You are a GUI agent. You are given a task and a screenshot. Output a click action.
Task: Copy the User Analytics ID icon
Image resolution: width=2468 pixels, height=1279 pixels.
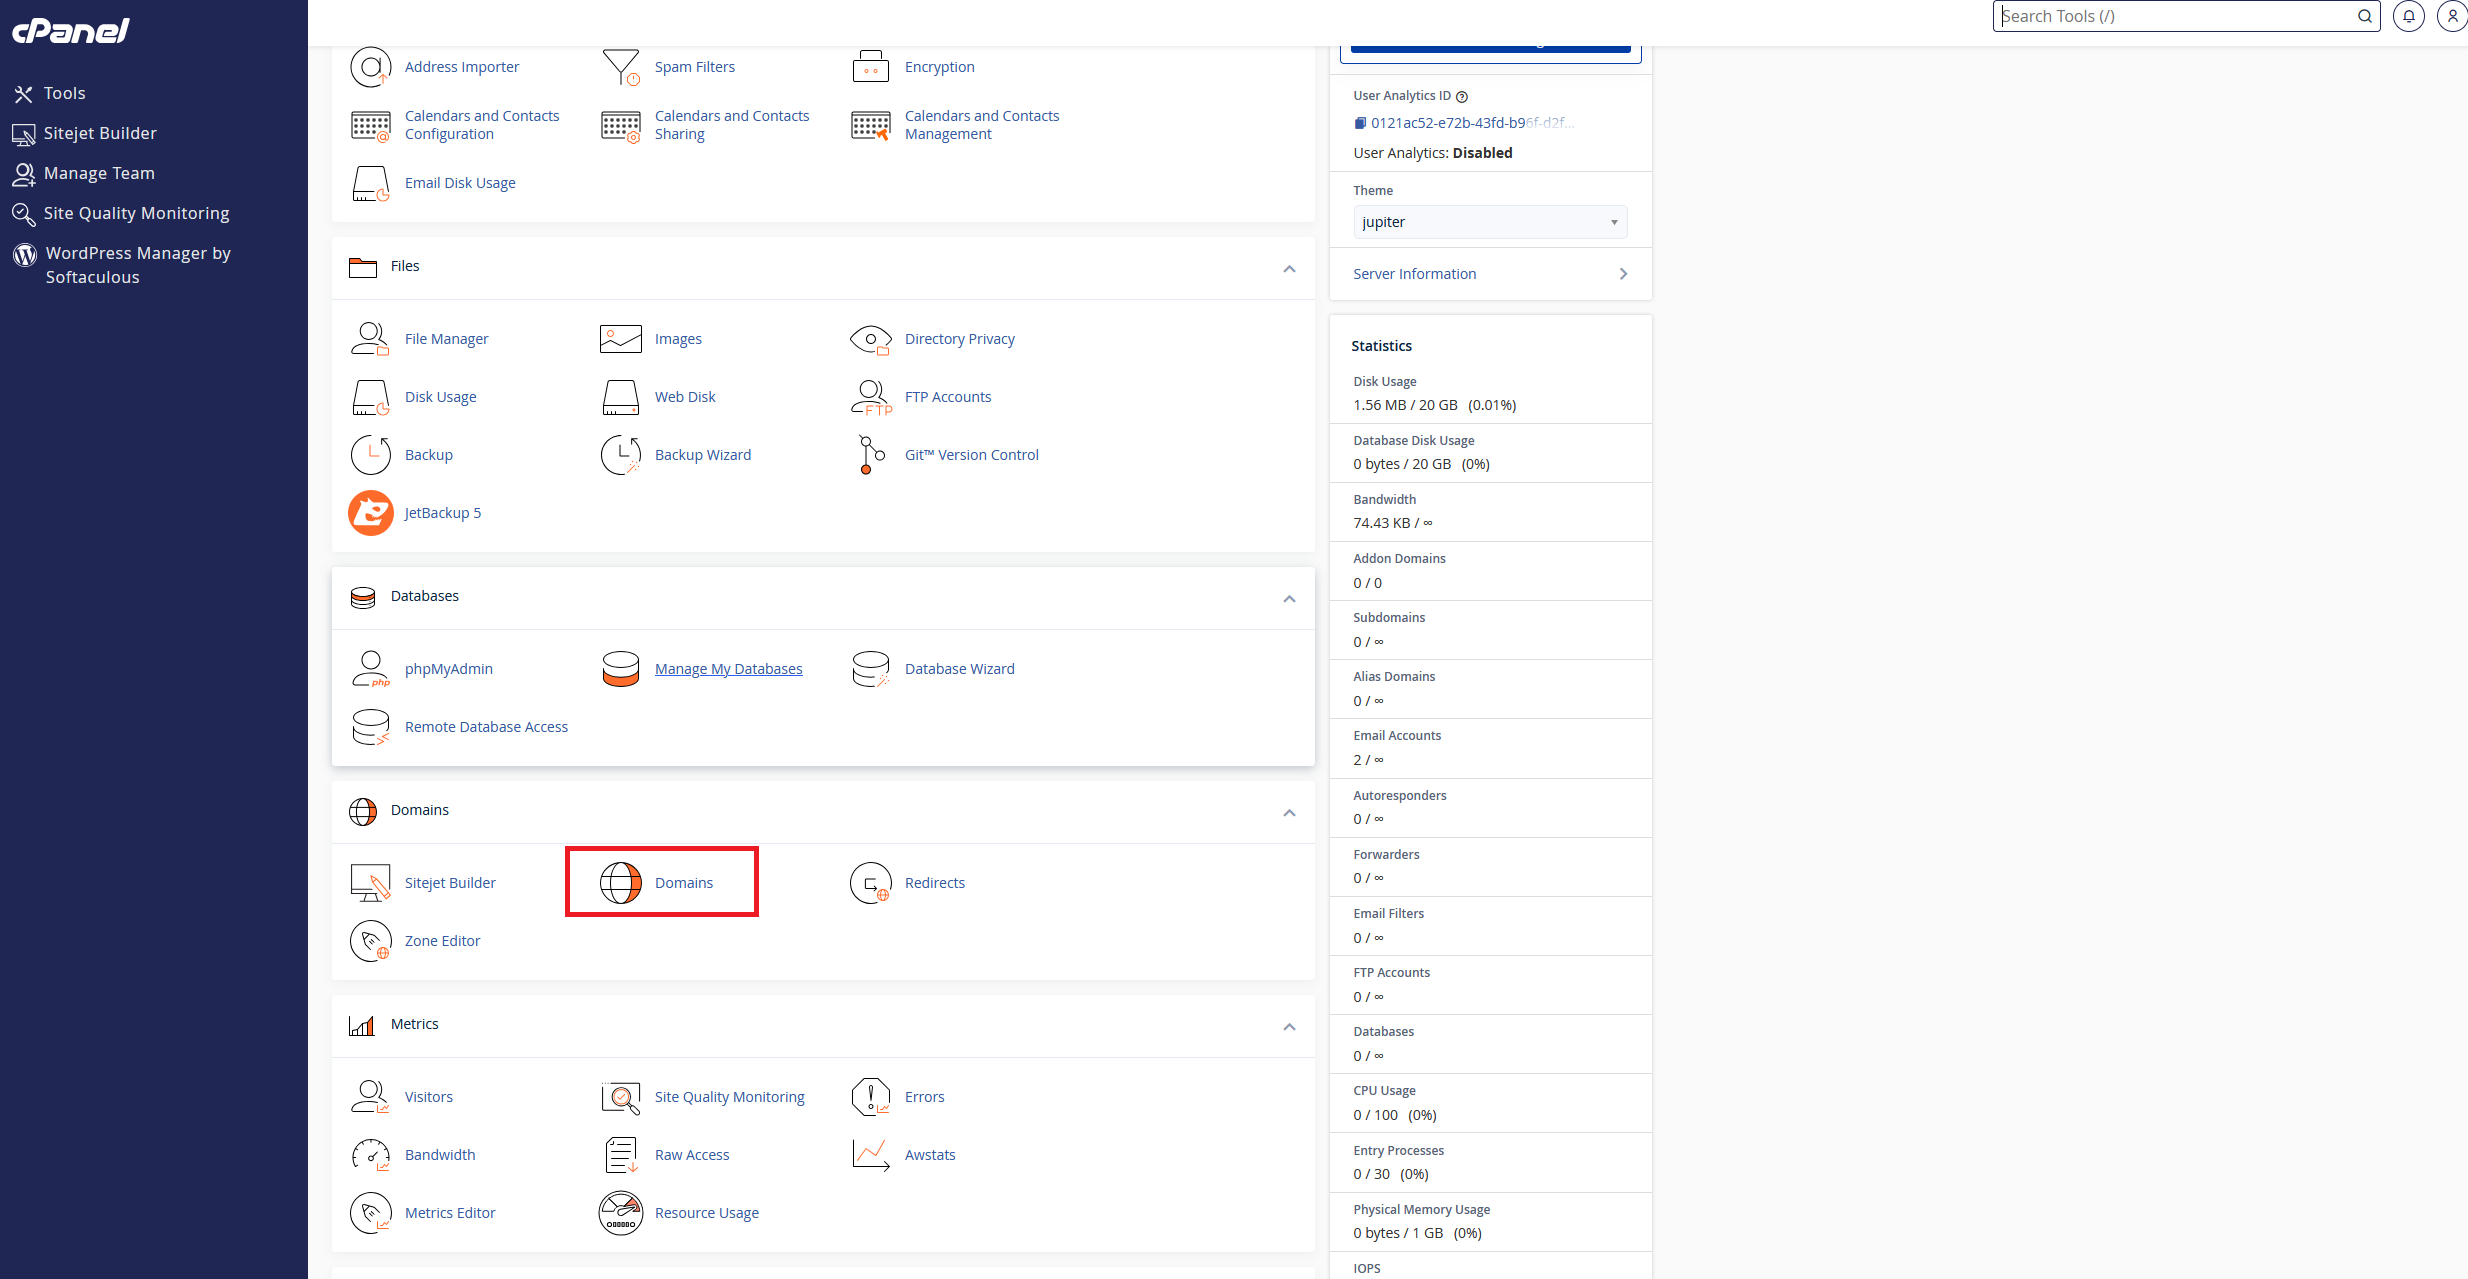pos(1360,123)
